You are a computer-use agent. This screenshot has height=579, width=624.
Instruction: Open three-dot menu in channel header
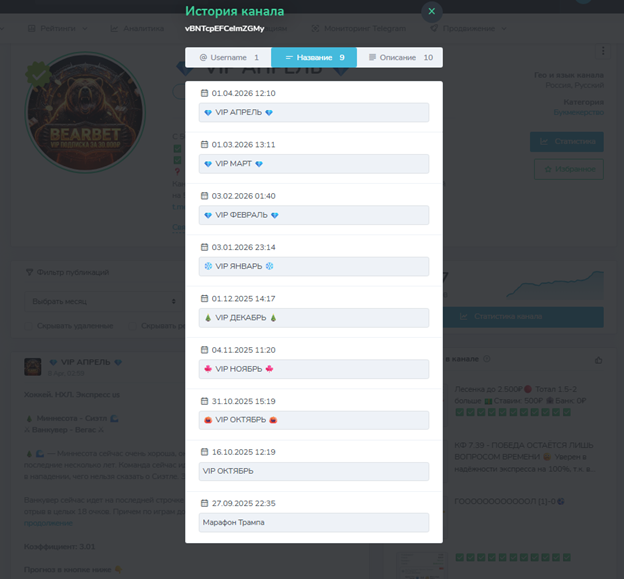click(x=603, y=51)
